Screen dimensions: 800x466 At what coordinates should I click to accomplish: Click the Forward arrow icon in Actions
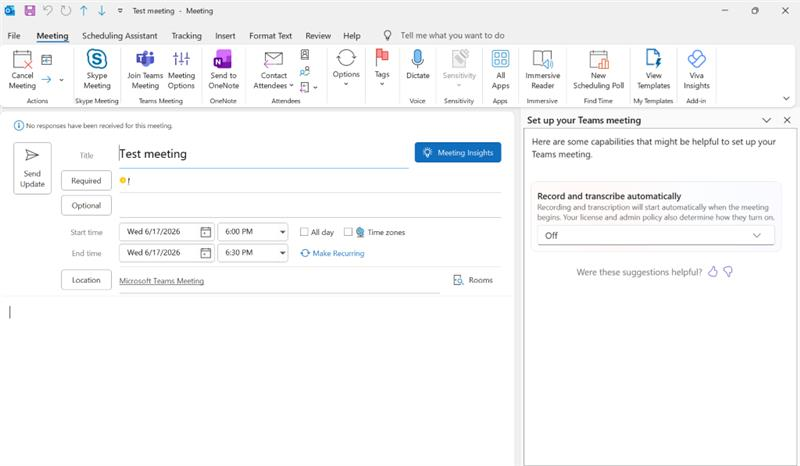pos(46,80)
